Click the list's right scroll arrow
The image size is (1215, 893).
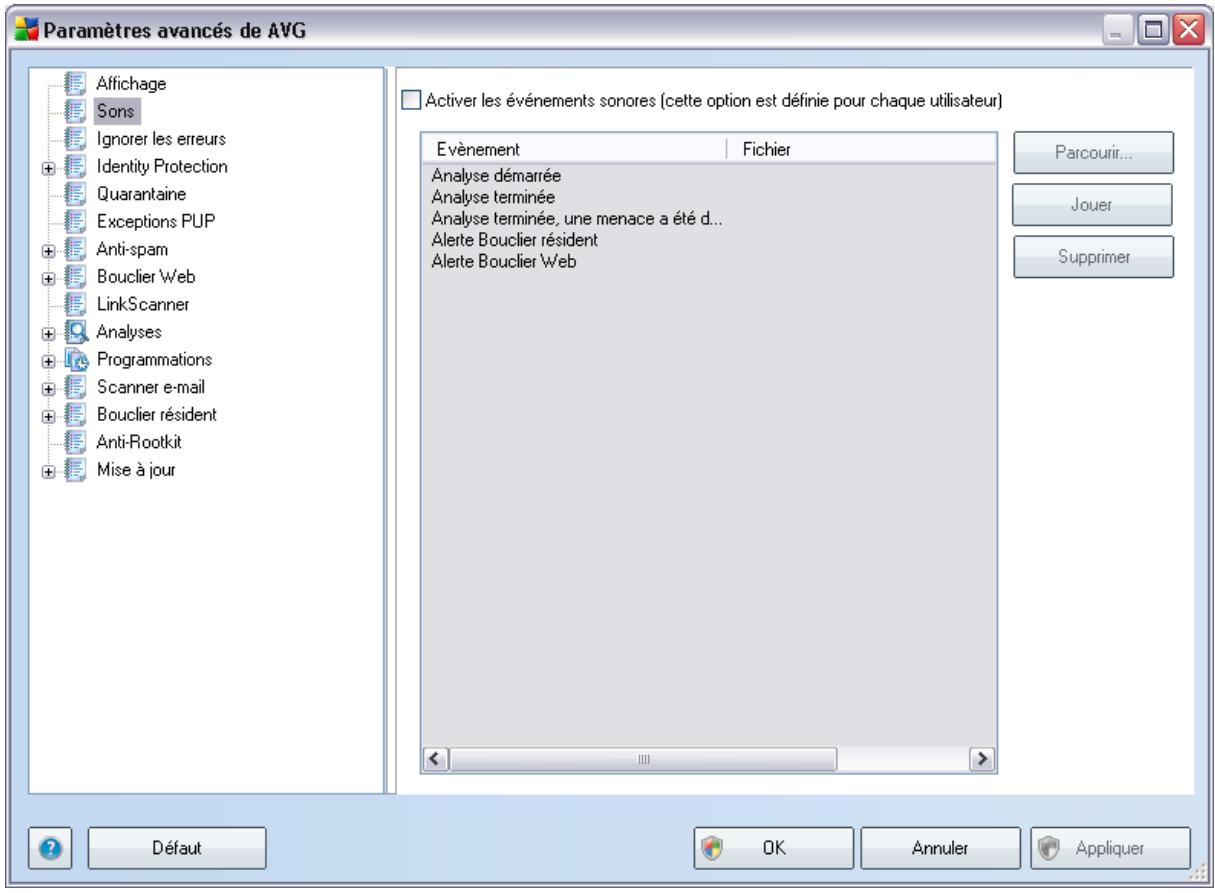pyautogui.click(x=982, y=760)
